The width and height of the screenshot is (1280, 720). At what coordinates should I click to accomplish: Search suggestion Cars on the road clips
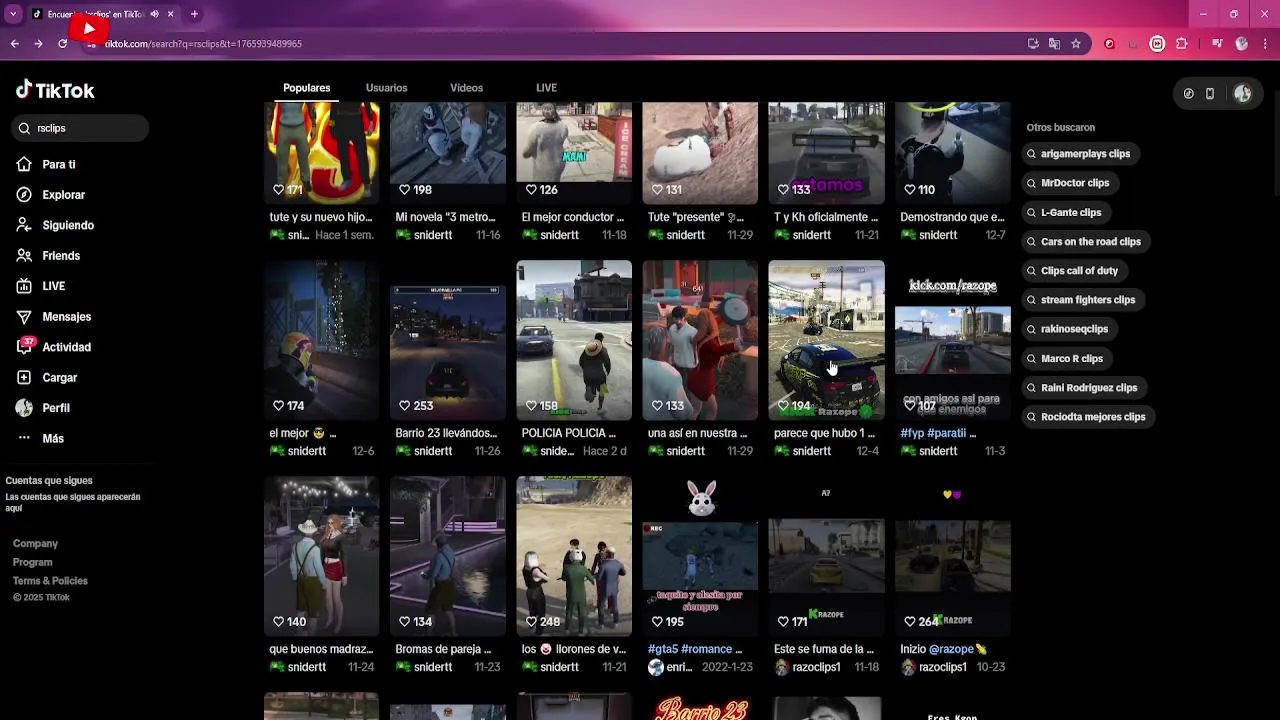click(x=1084, y=241)
